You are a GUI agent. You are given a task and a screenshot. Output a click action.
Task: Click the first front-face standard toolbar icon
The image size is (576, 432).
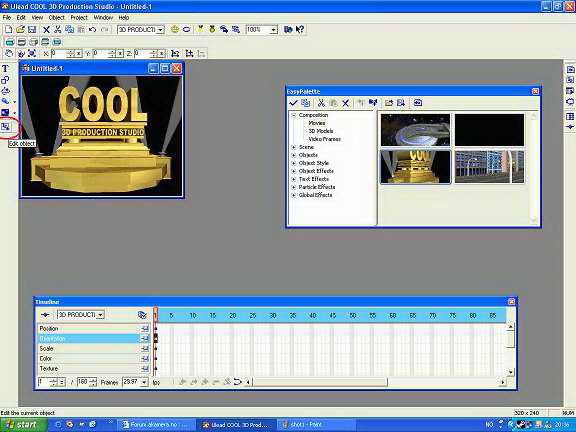(x=10, y=42)
